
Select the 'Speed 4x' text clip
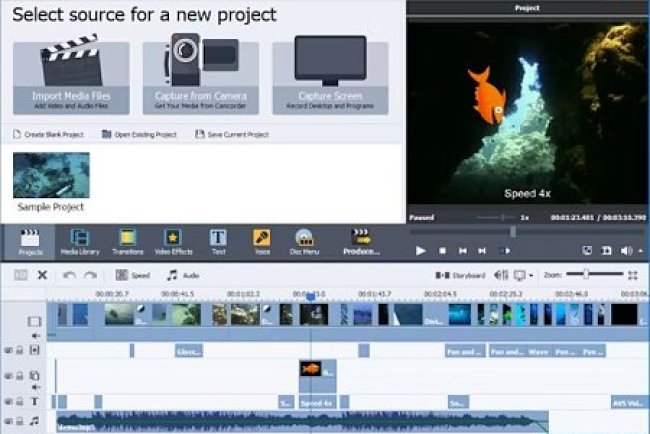coord(317,402)
